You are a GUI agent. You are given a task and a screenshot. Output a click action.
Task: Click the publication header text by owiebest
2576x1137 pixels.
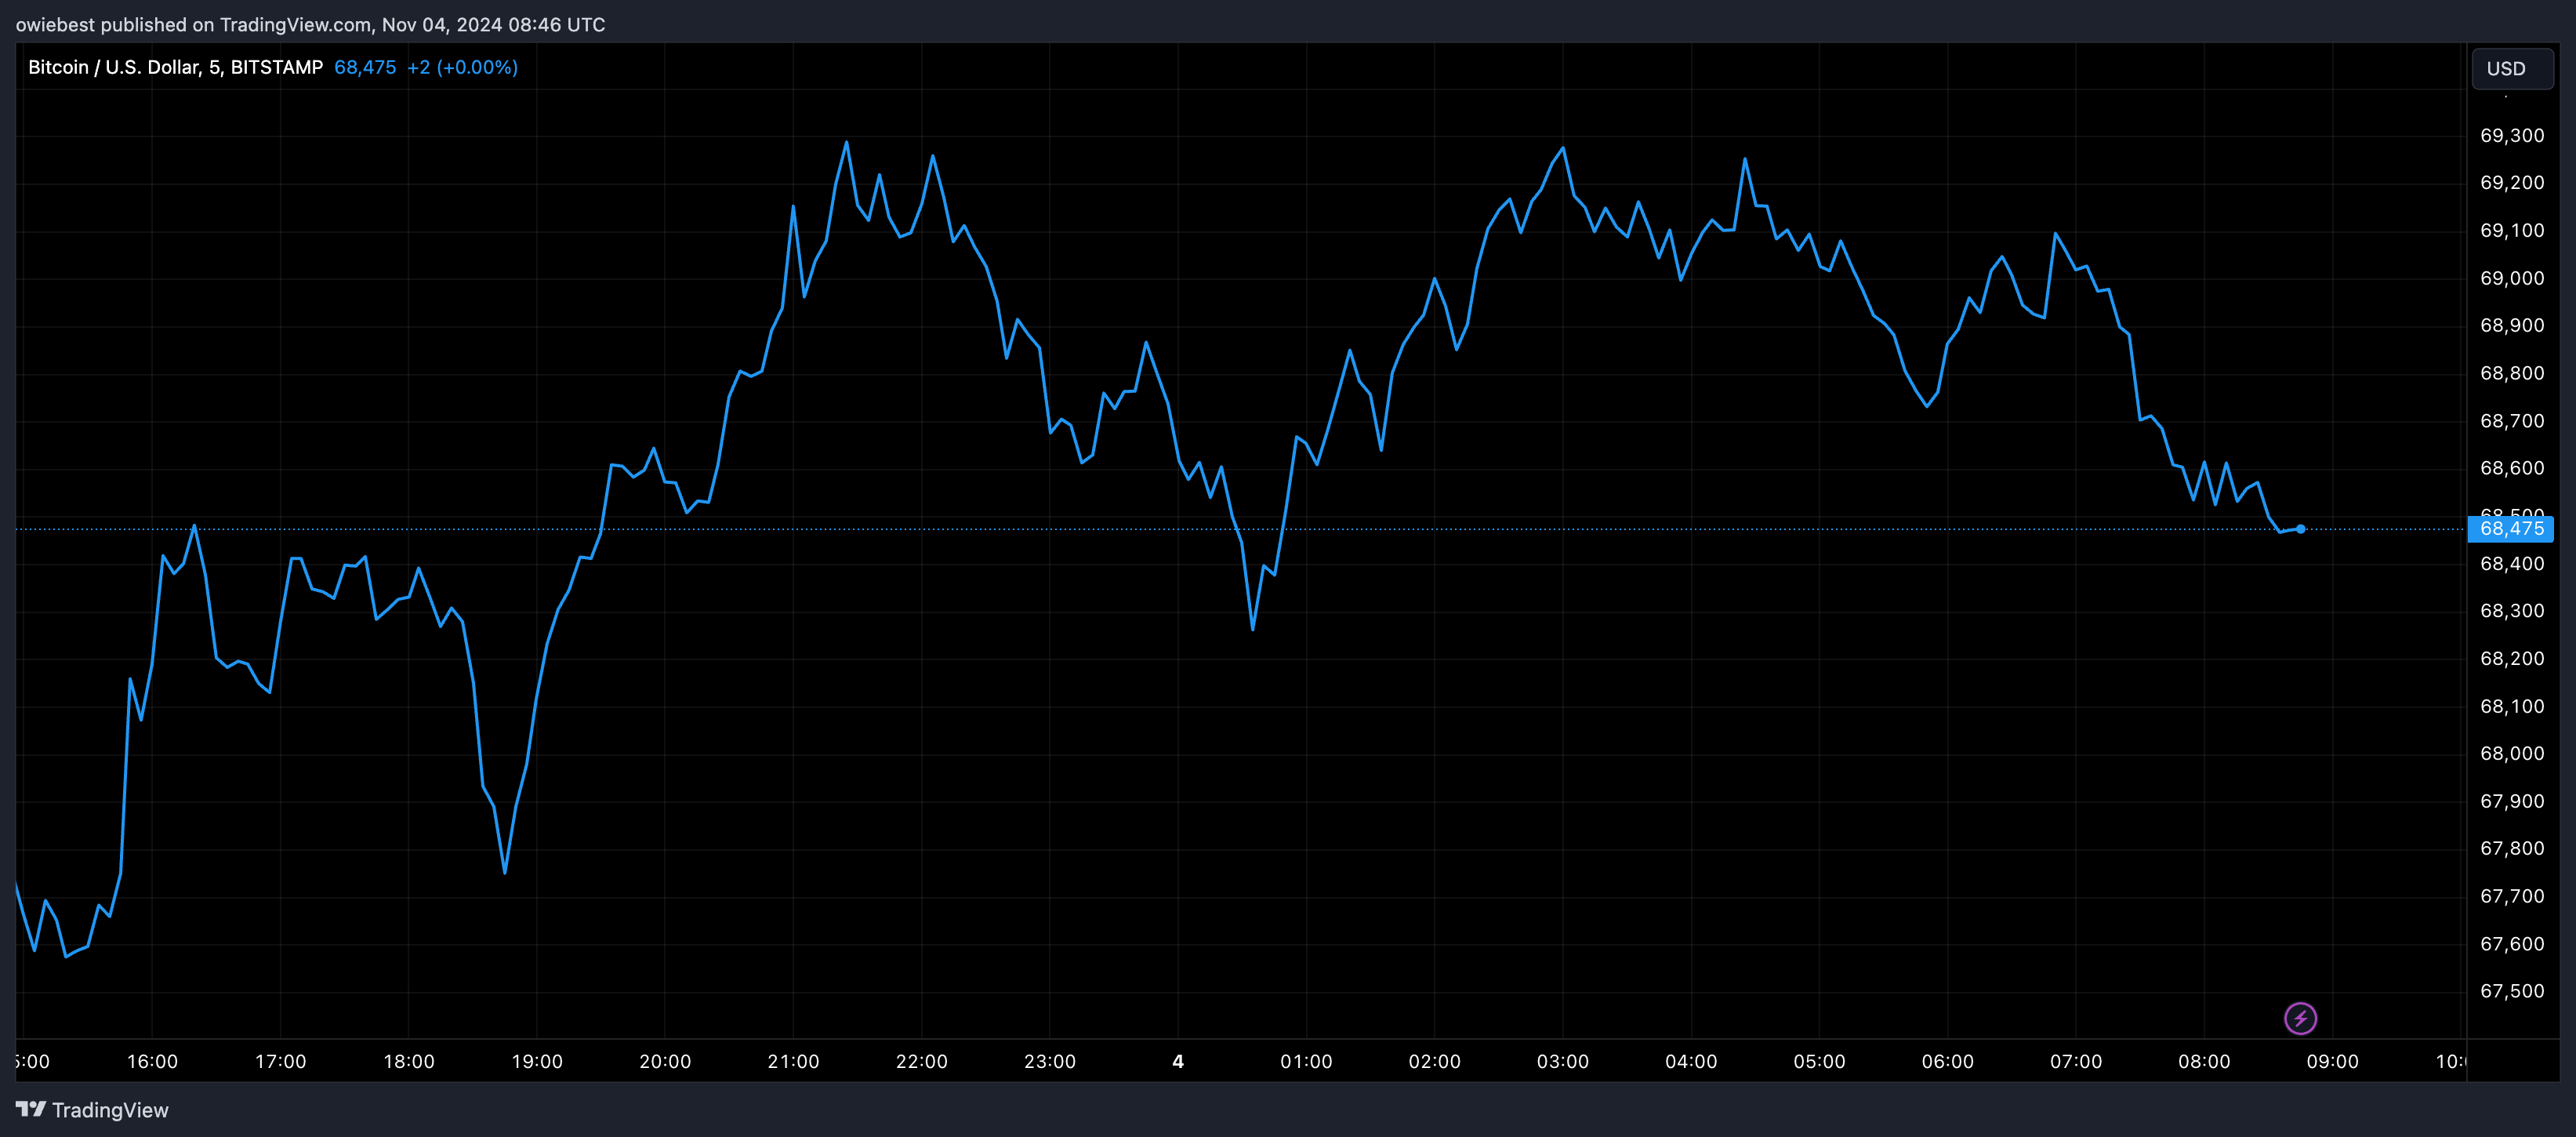point(310,24)
